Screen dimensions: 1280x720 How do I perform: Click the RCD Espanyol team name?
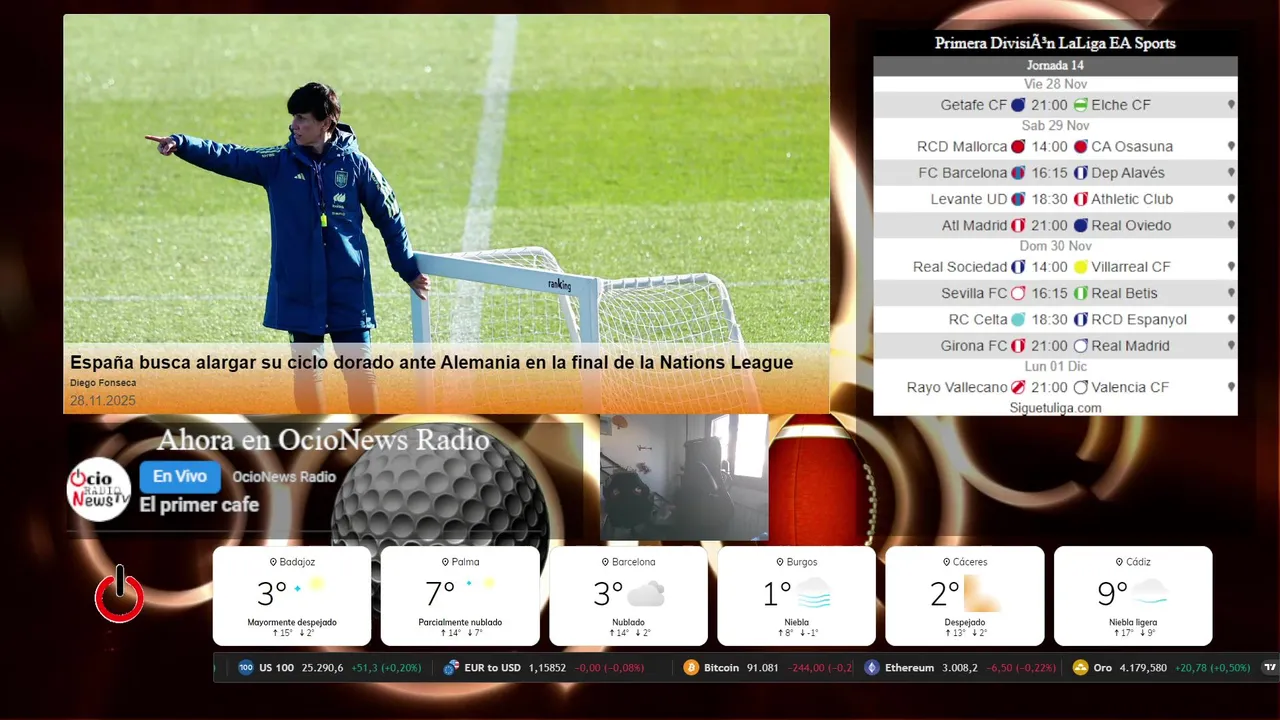(1139, 320)
